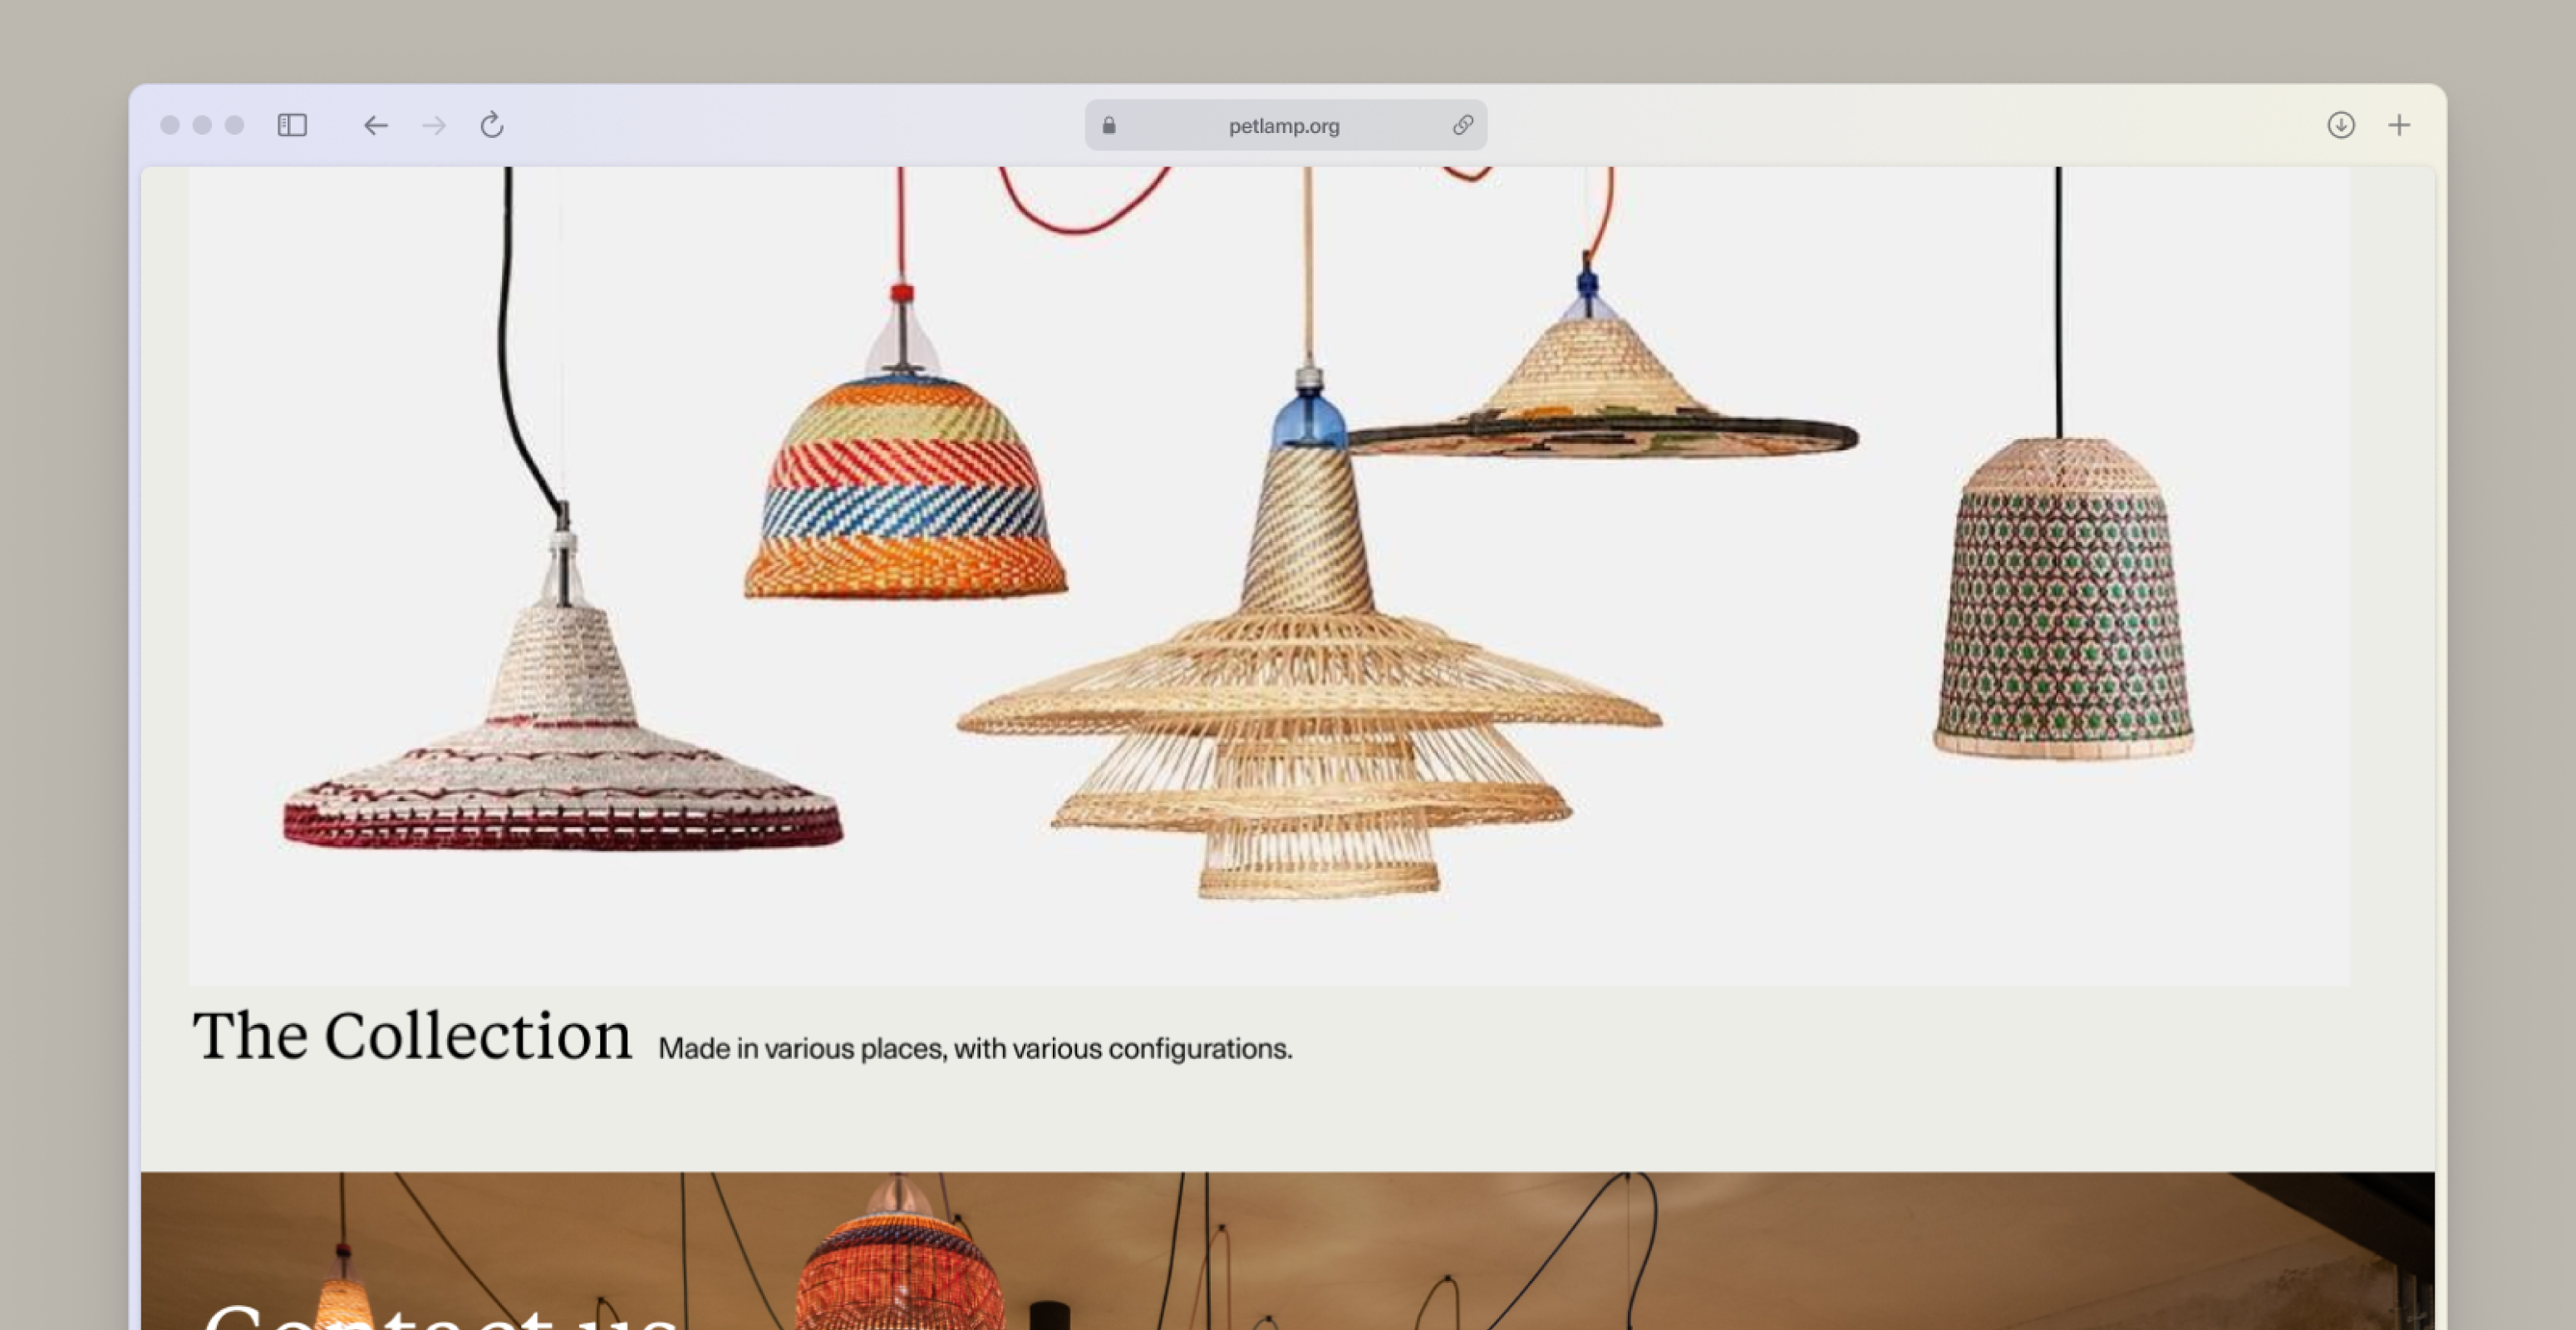
Task: Click the red window close dot
Action: click(170, 125)
